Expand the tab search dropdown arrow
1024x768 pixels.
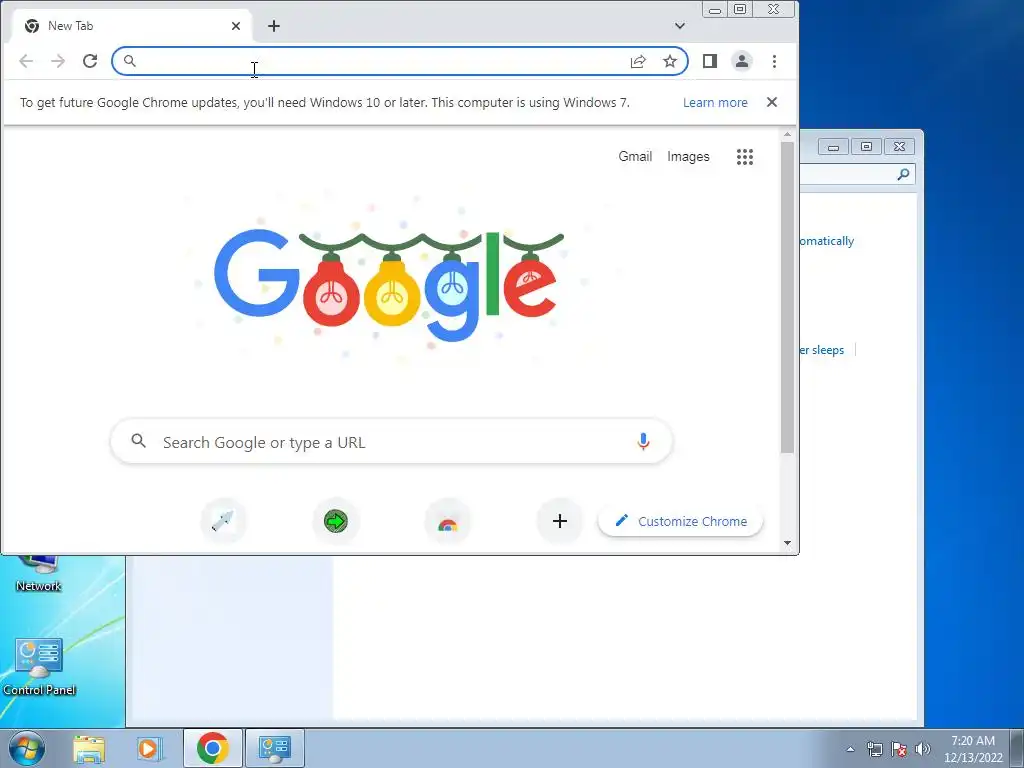point(680,26)
